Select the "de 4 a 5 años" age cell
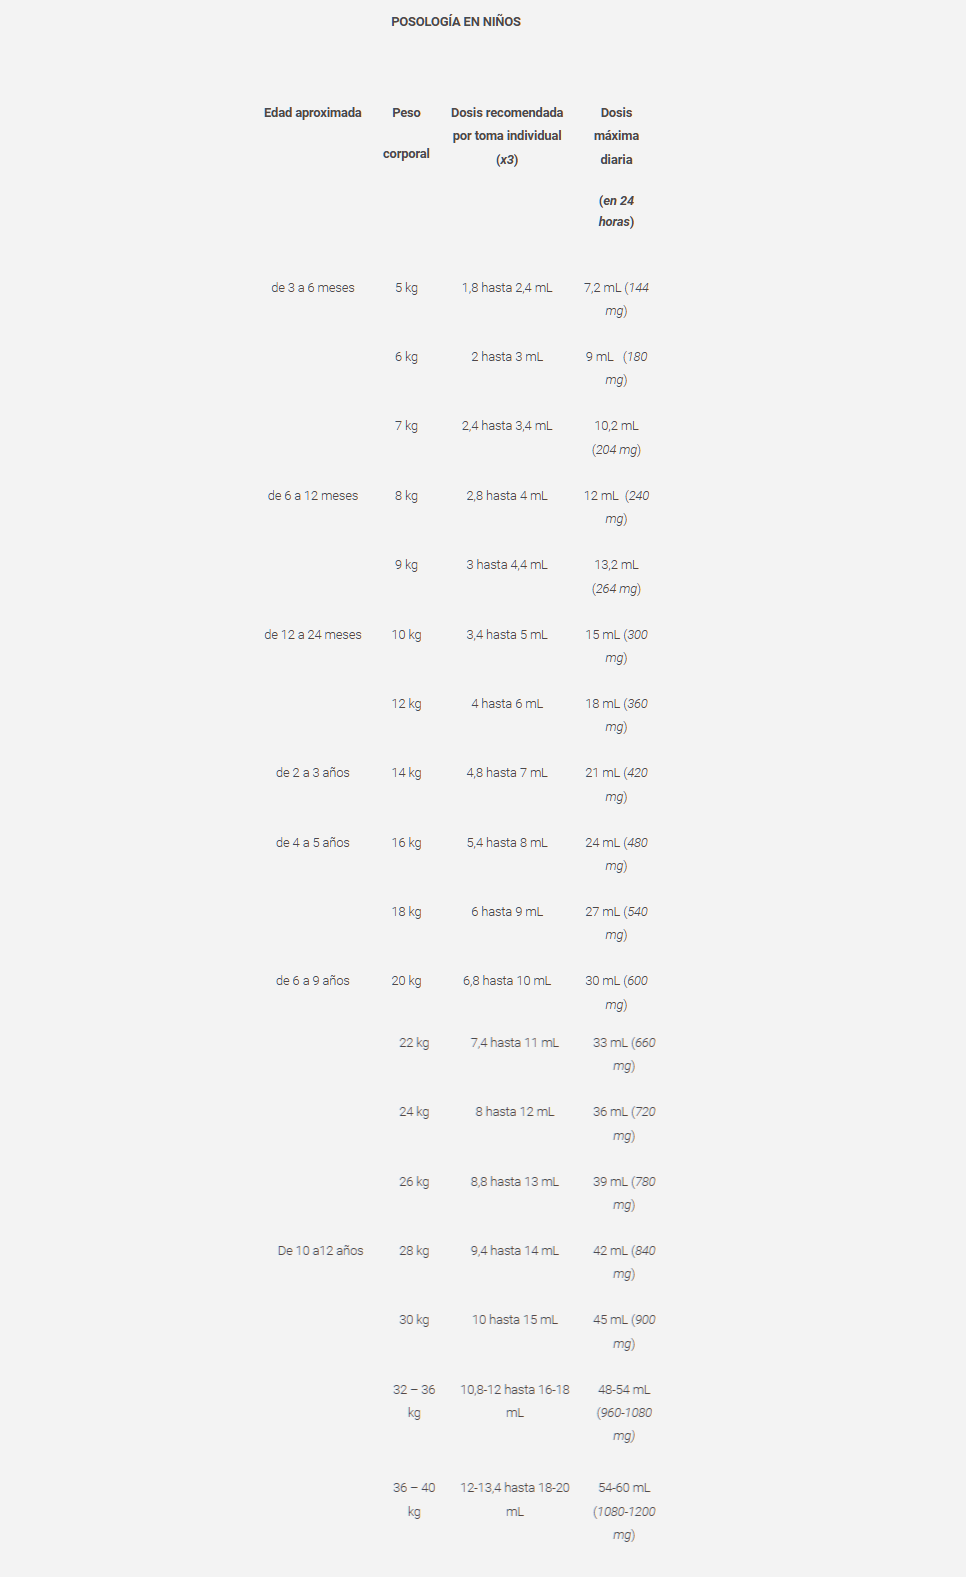966x1577 pixels. pos(313,843)
